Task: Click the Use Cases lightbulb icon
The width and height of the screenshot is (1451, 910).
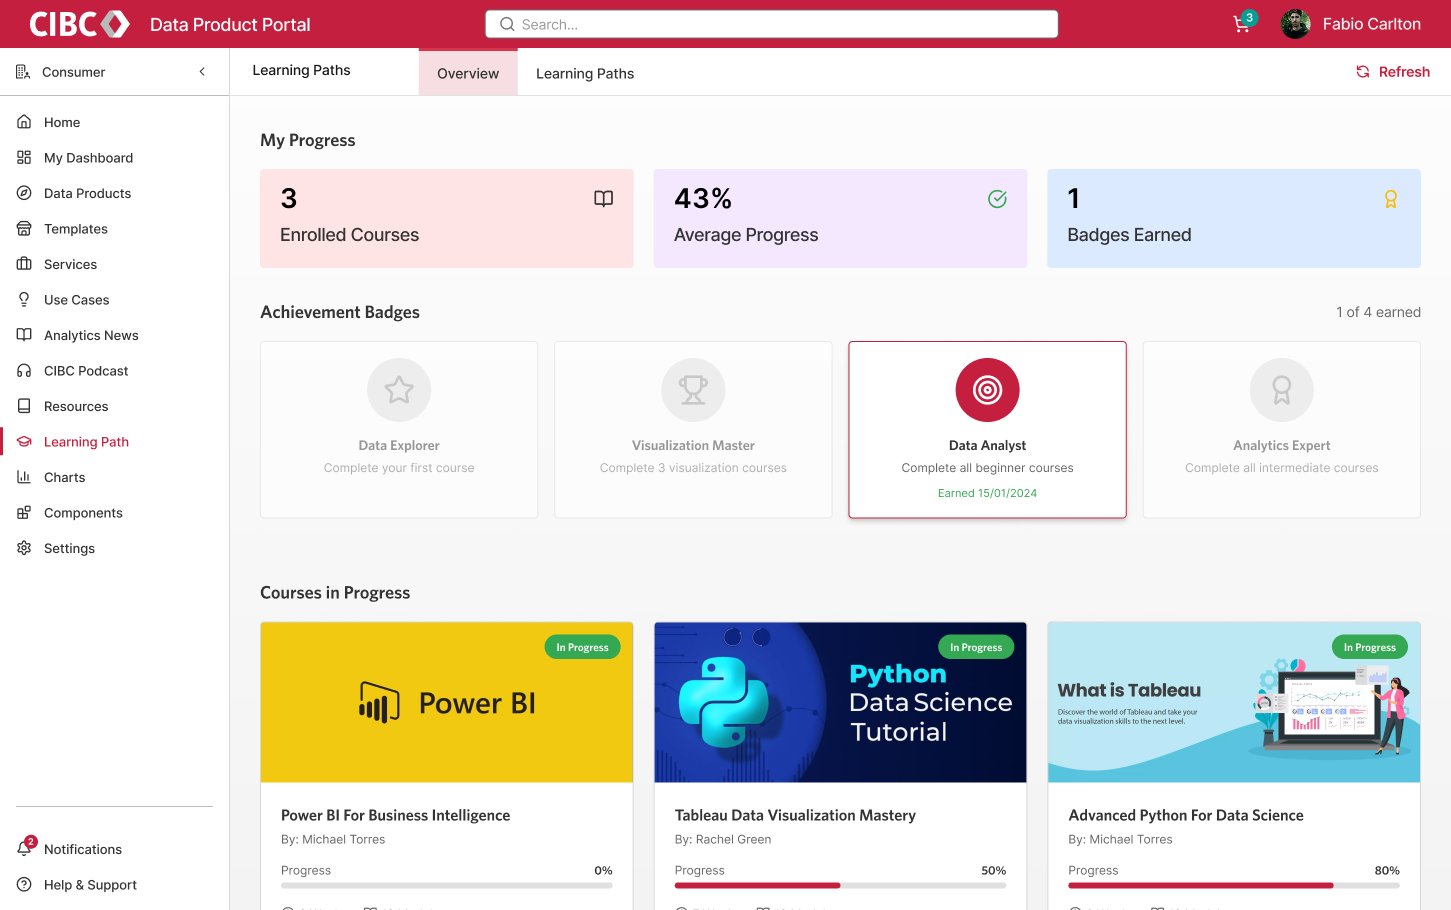Action: [x=24, y=300]
